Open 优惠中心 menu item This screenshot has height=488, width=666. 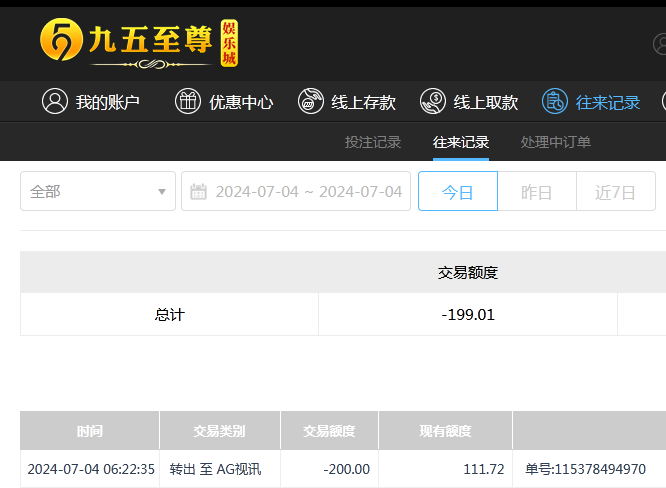tap(224, 102)
